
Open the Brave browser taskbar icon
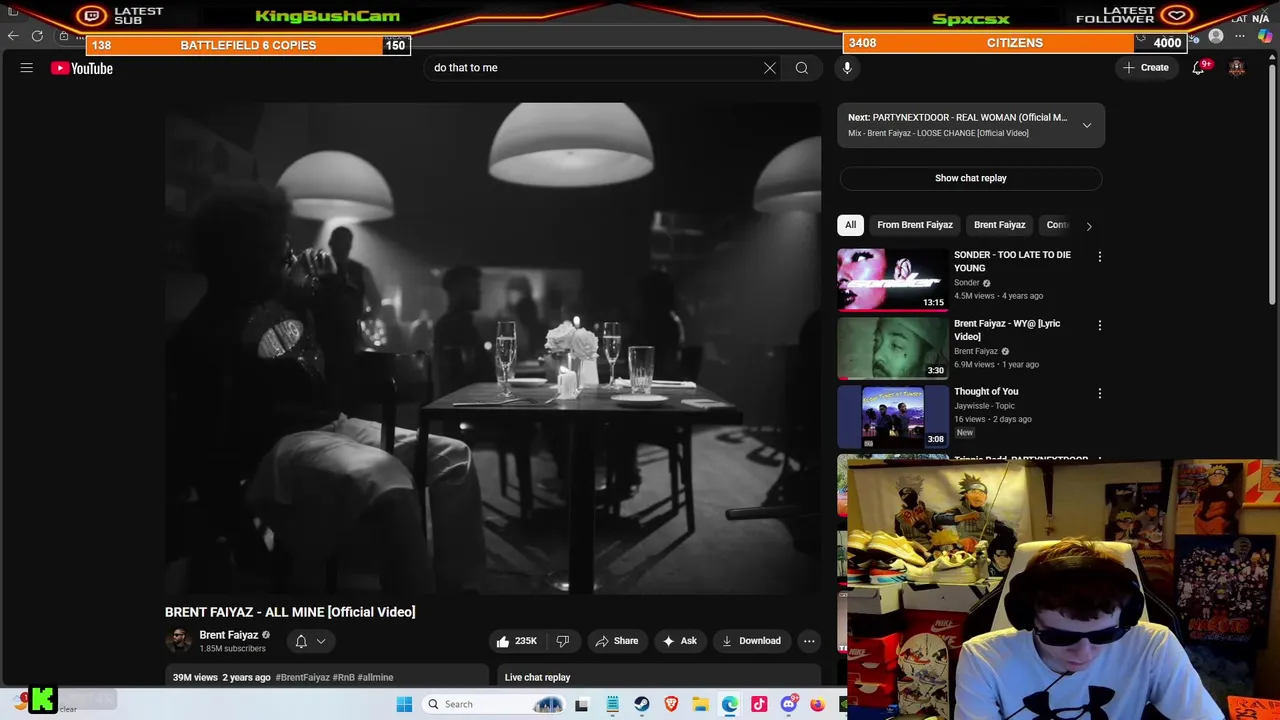tap(671, 704)
